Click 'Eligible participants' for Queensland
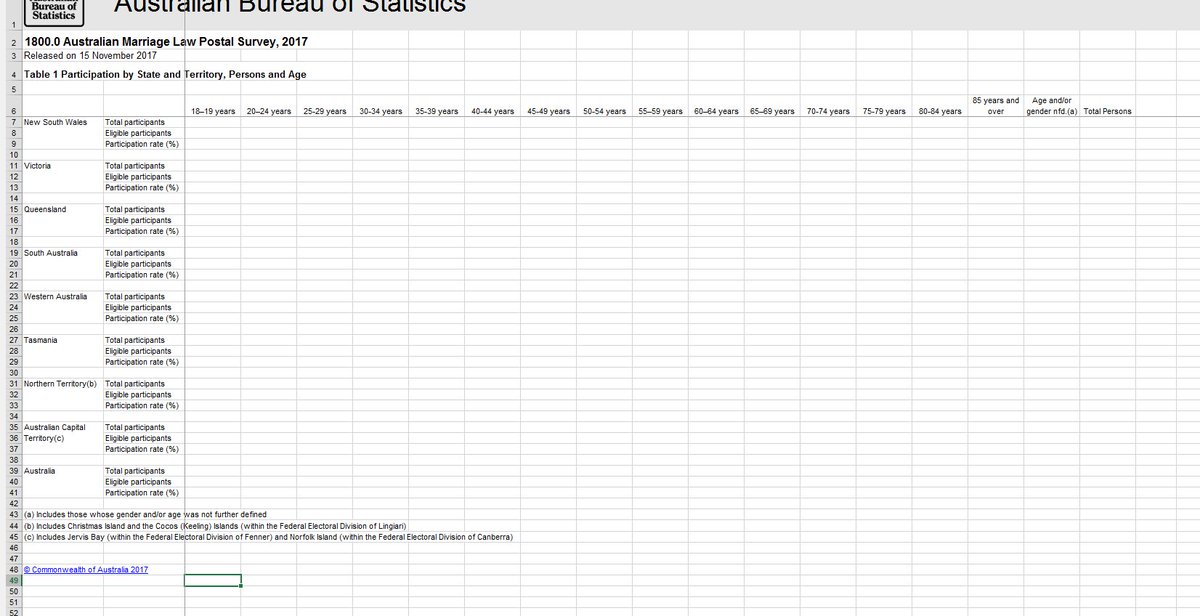This screenshot has width=1200, height=616. coord(138,220)
